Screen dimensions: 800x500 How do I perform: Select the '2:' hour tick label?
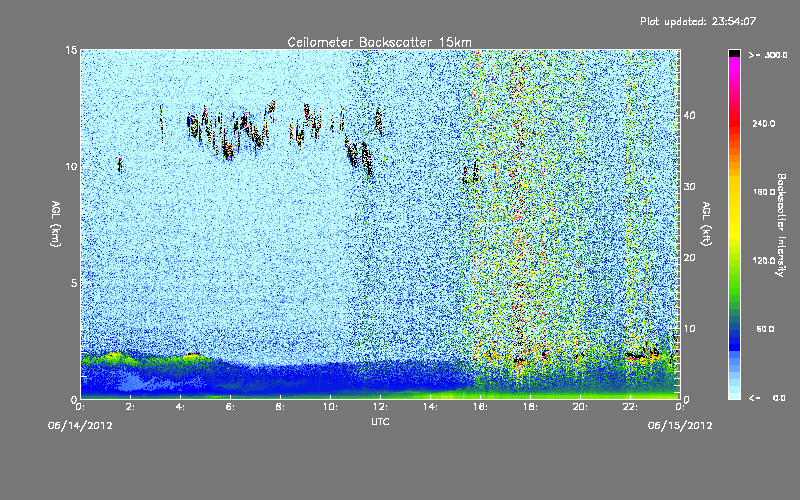(130, 407)
